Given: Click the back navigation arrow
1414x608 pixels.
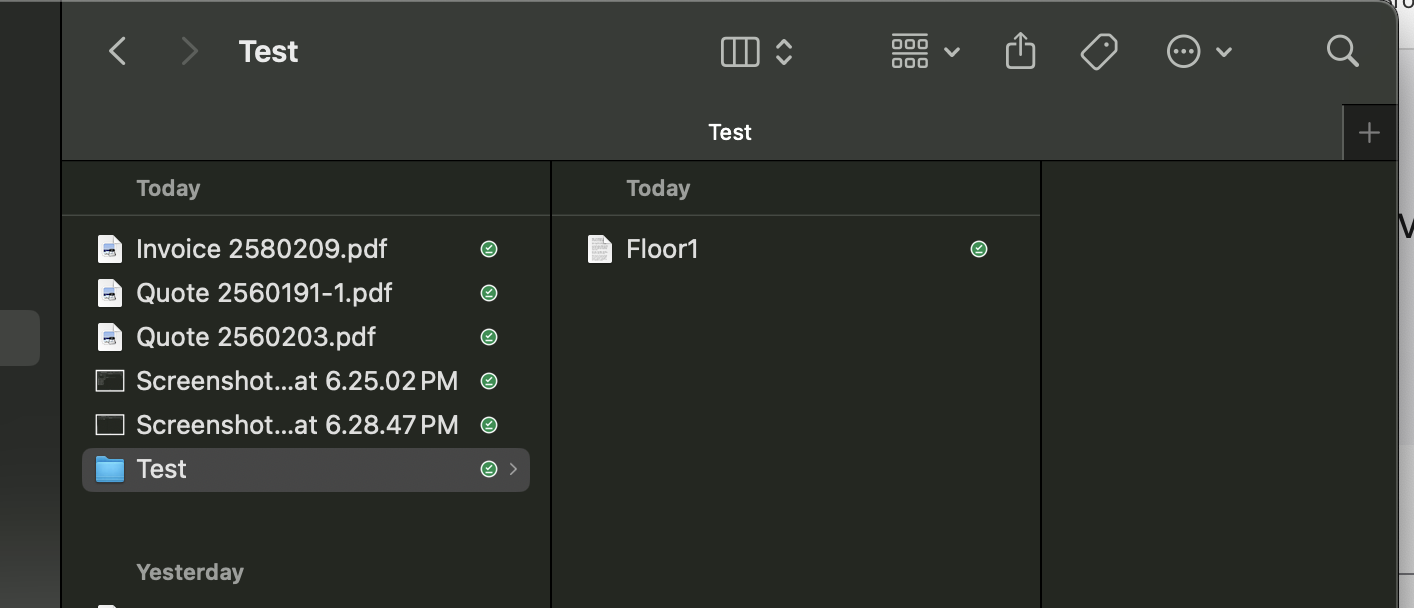Looking at the screenshot, I should pyautogui.click(x=118, y=51).
